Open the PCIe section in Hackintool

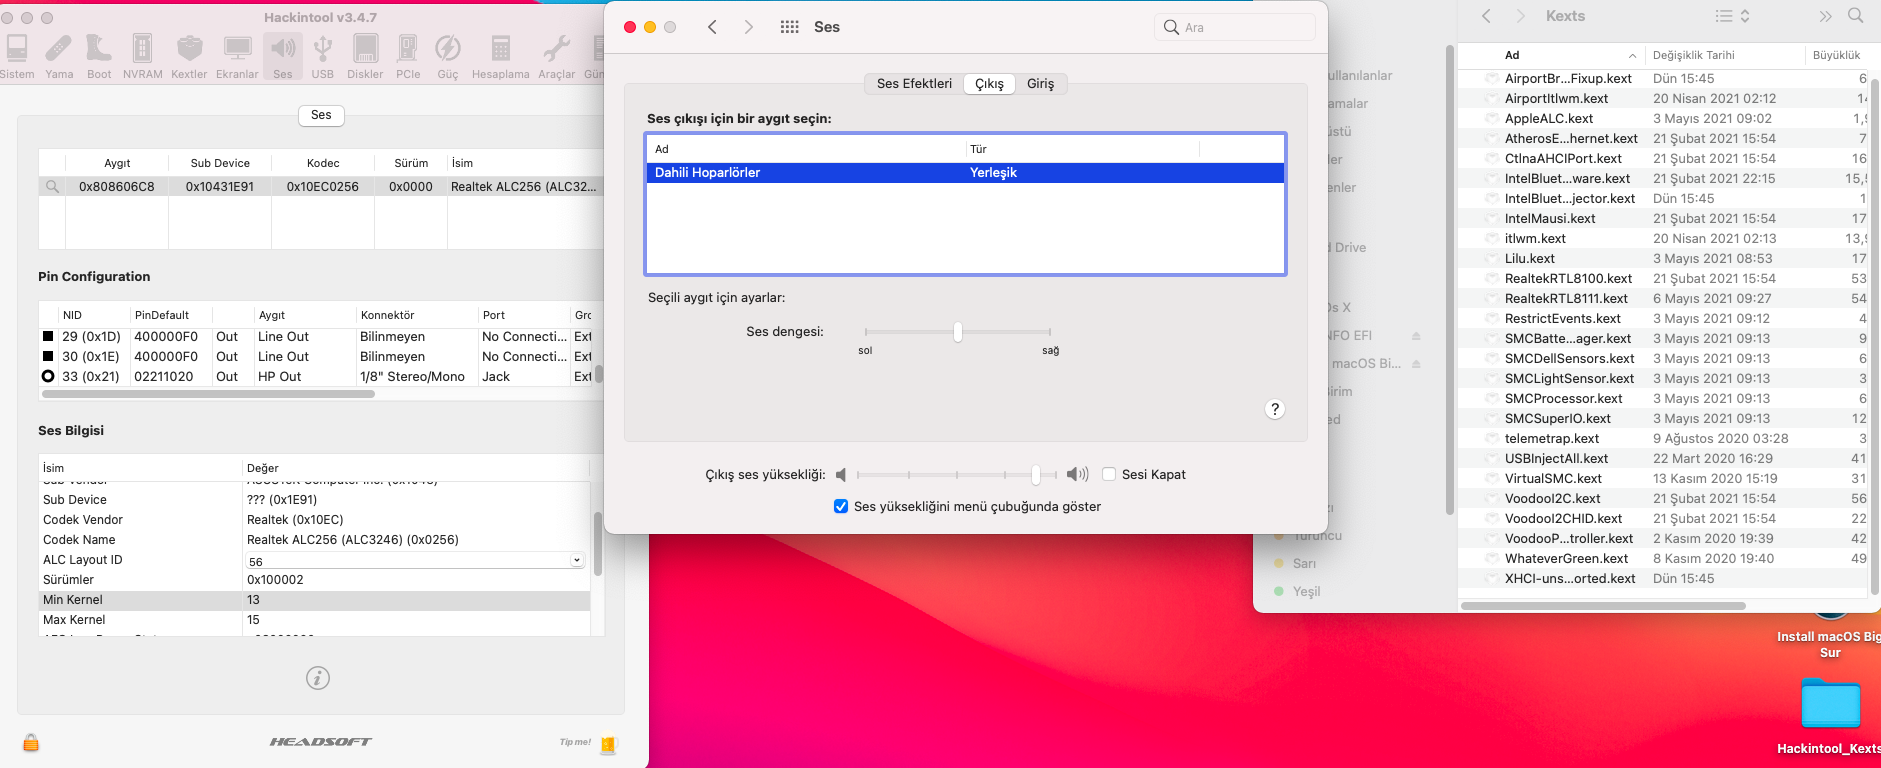[408, 57]
